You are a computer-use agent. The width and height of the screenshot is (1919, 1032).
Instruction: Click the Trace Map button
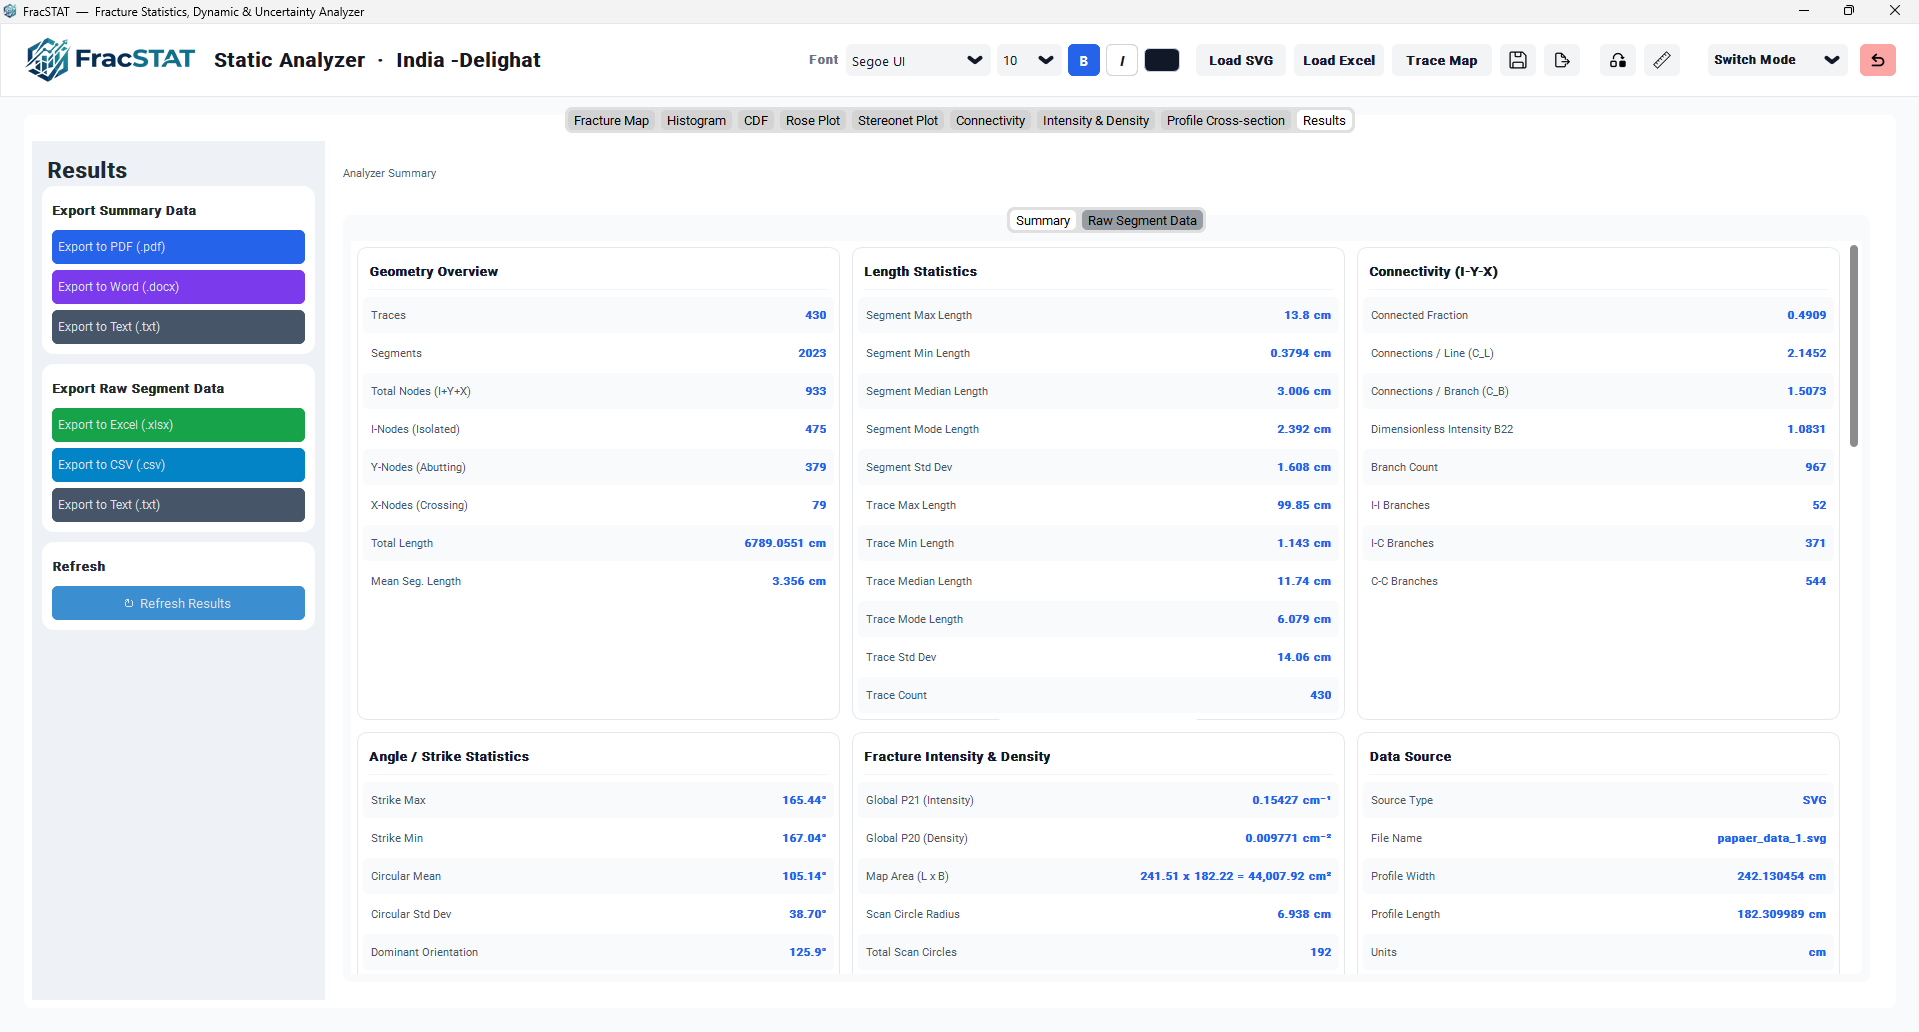[1441, 60]
